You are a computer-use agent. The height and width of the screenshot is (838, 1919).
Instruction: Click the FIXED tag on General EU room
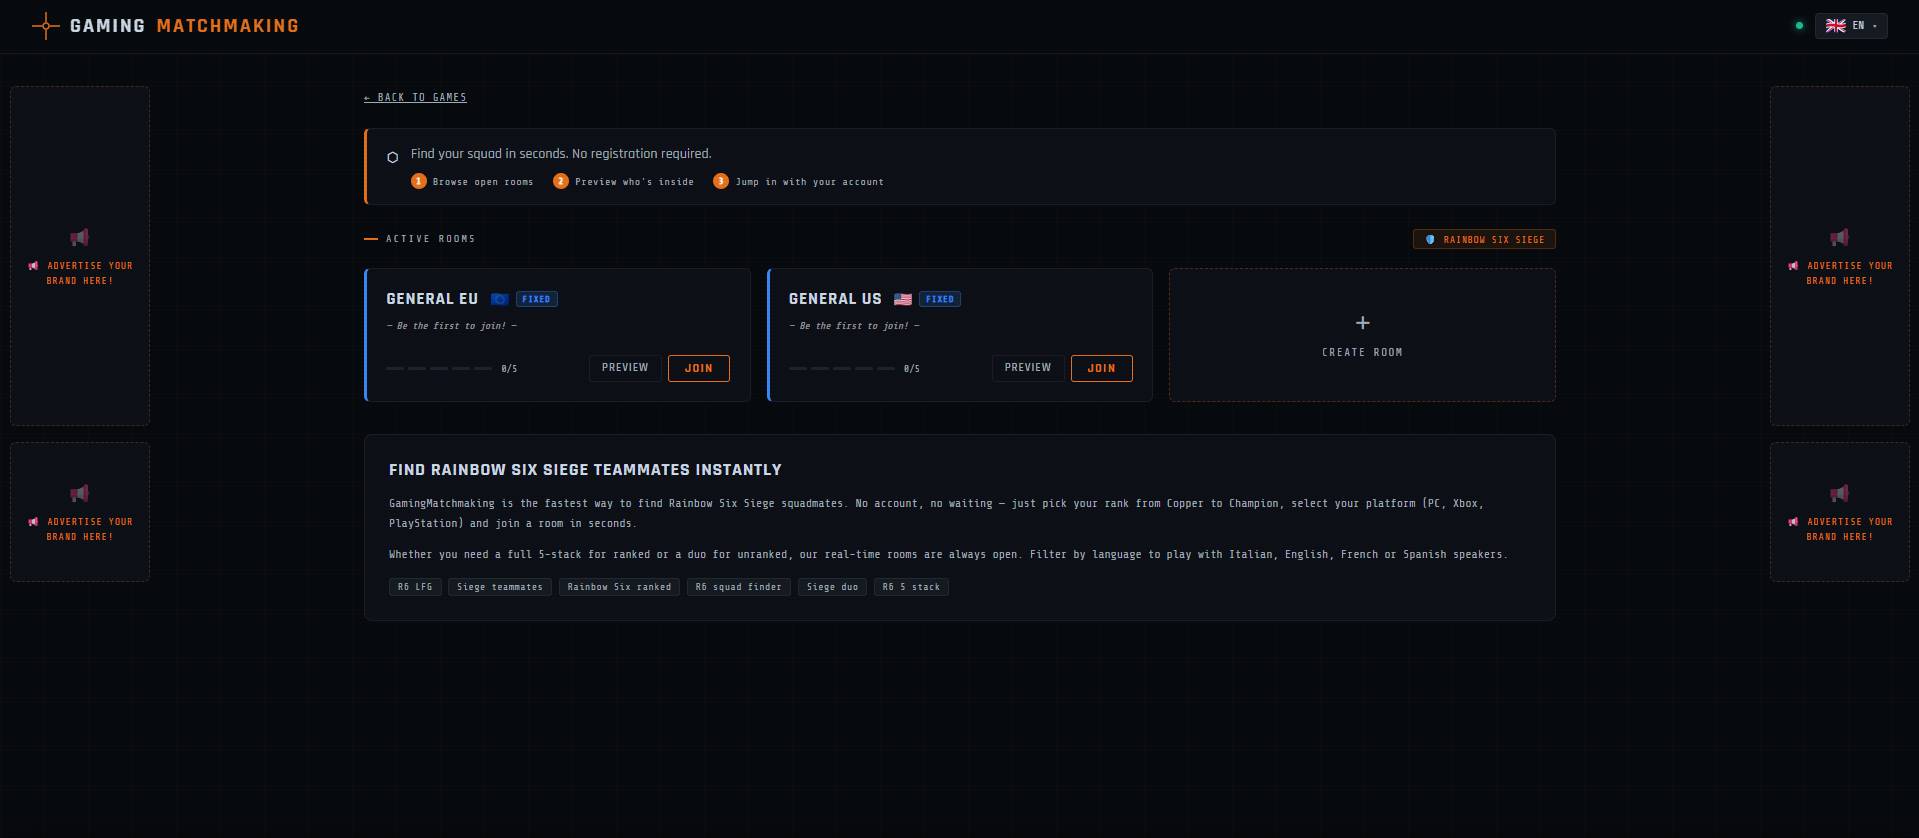[537, 299]
